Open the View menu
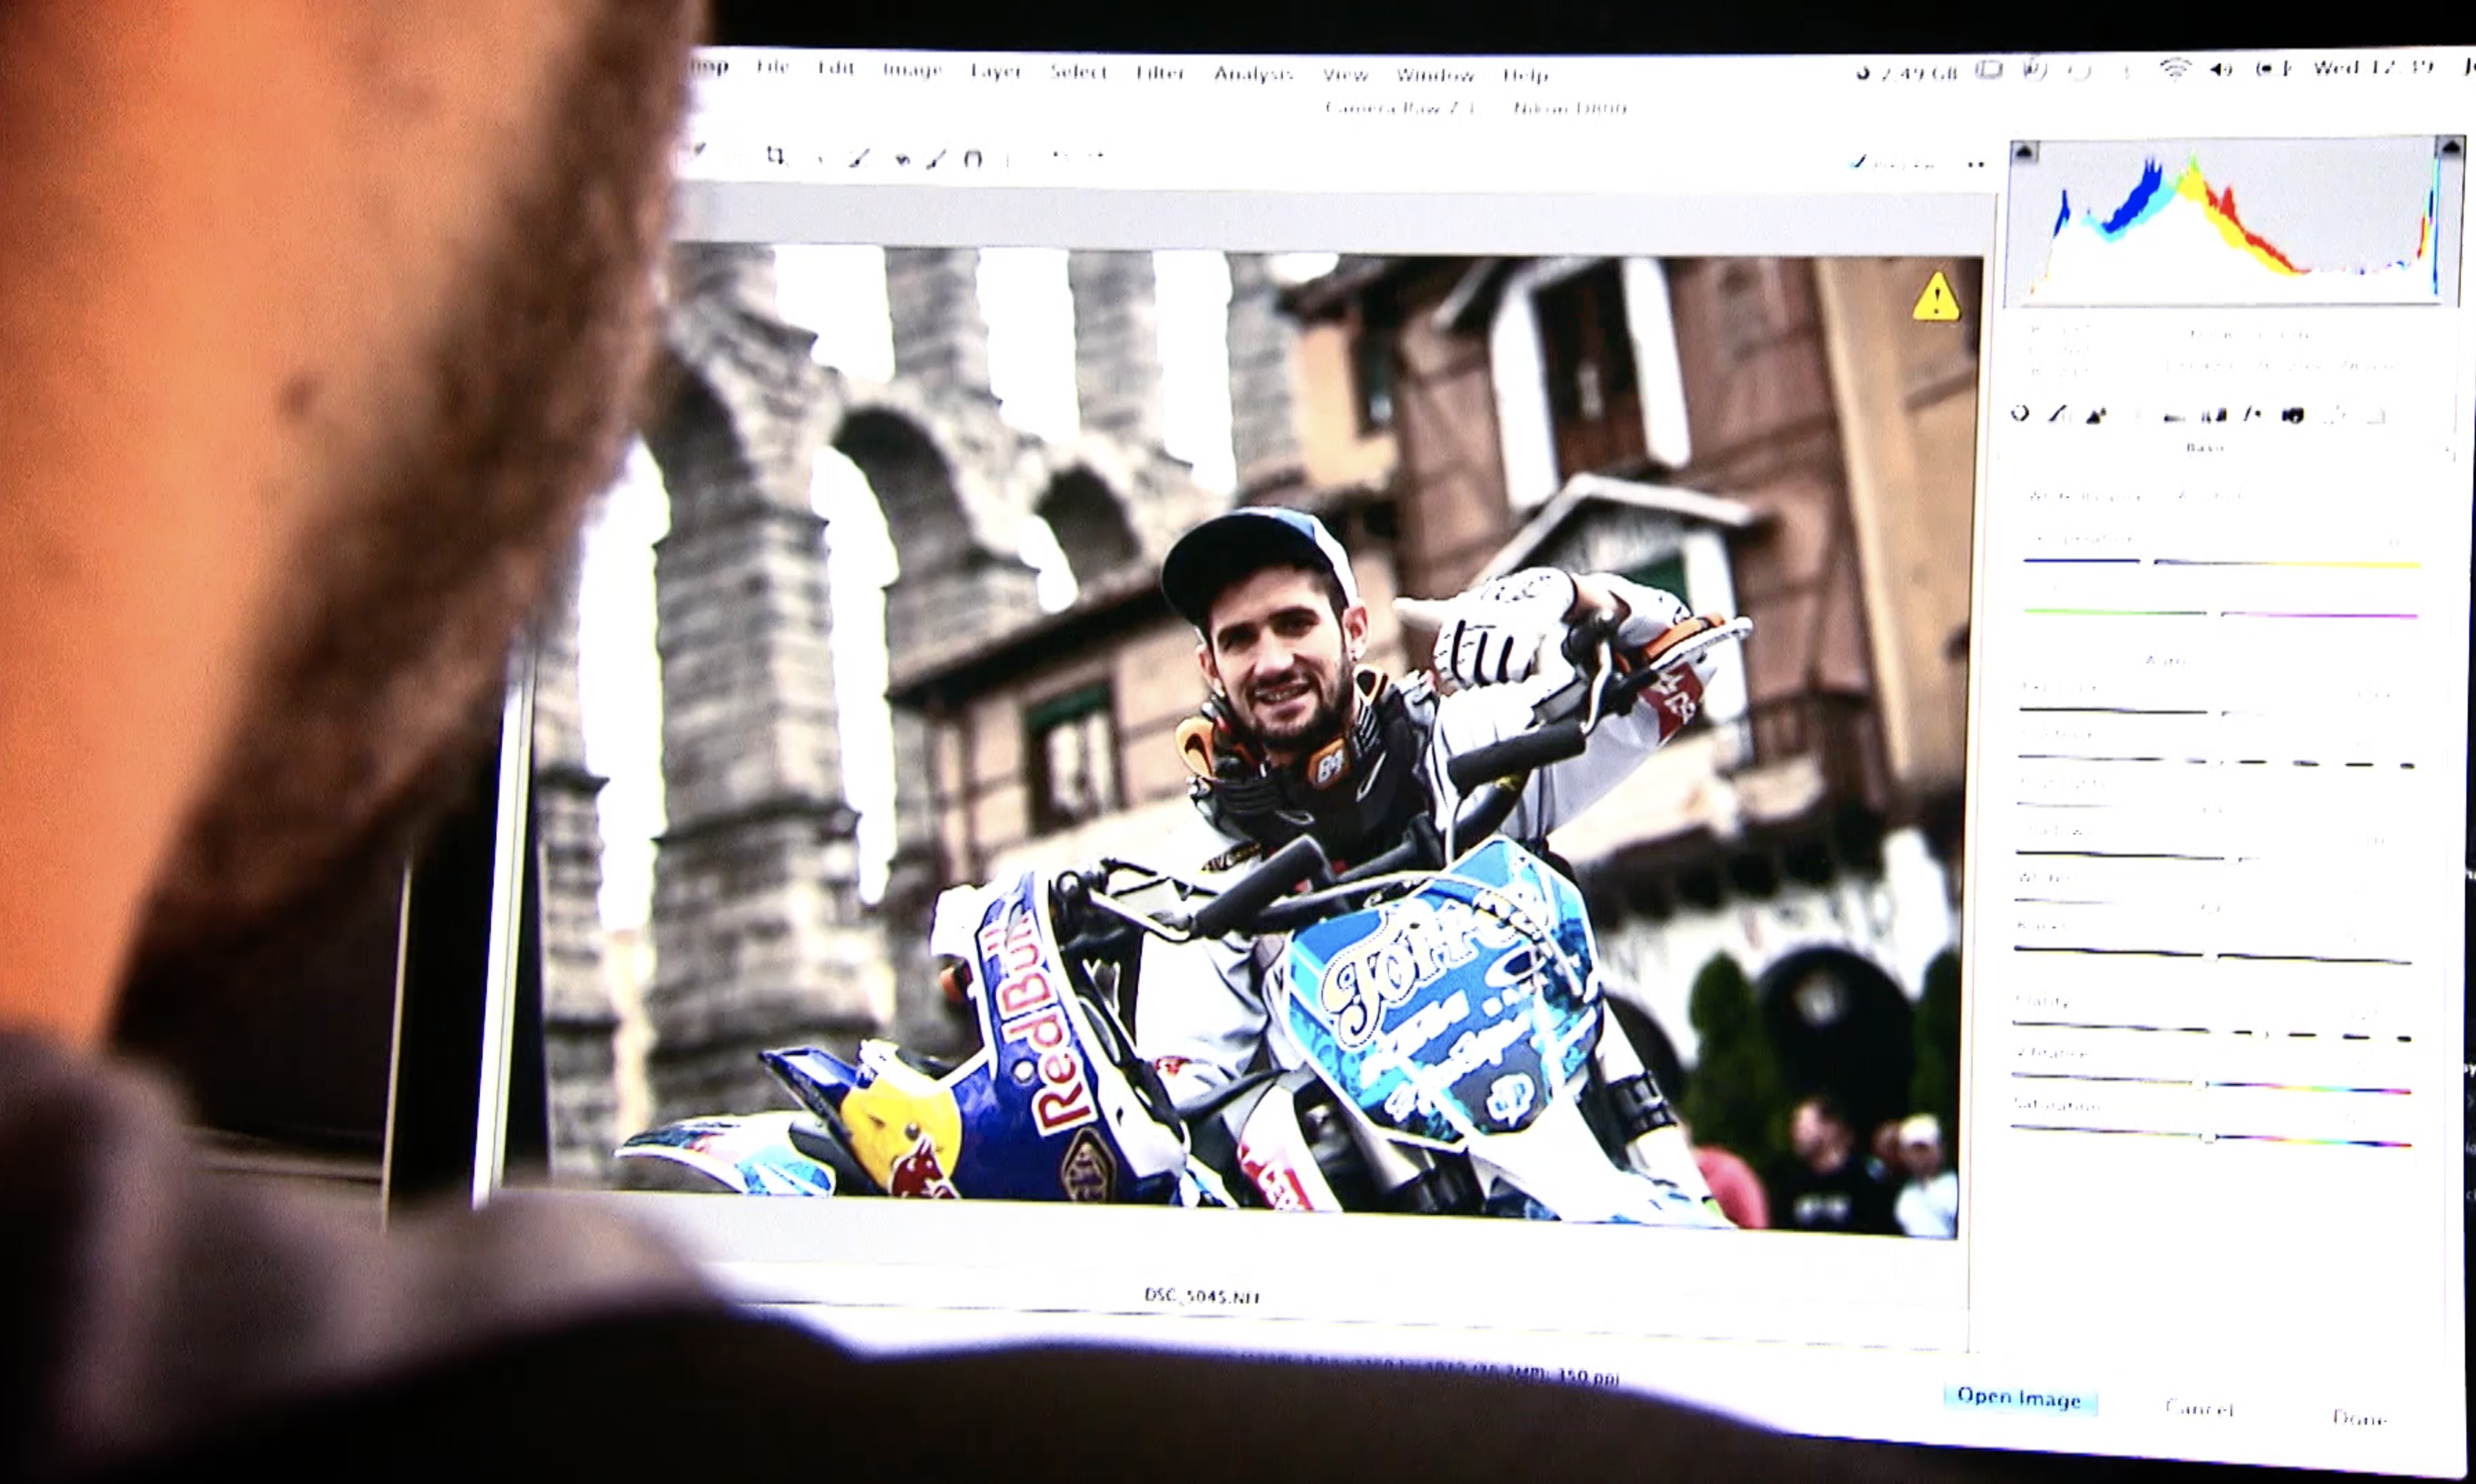The height and width of the screenshot is (1484, 2476). 1345,74
